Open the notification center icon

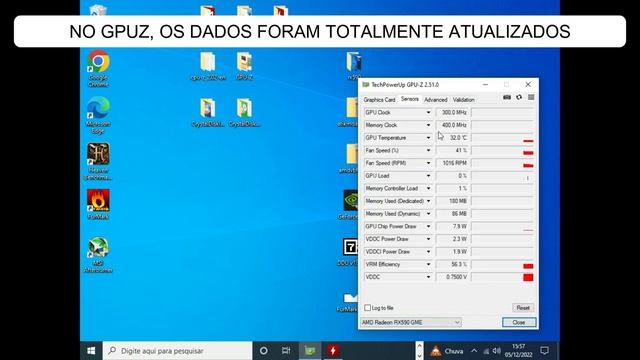point(544,351)
